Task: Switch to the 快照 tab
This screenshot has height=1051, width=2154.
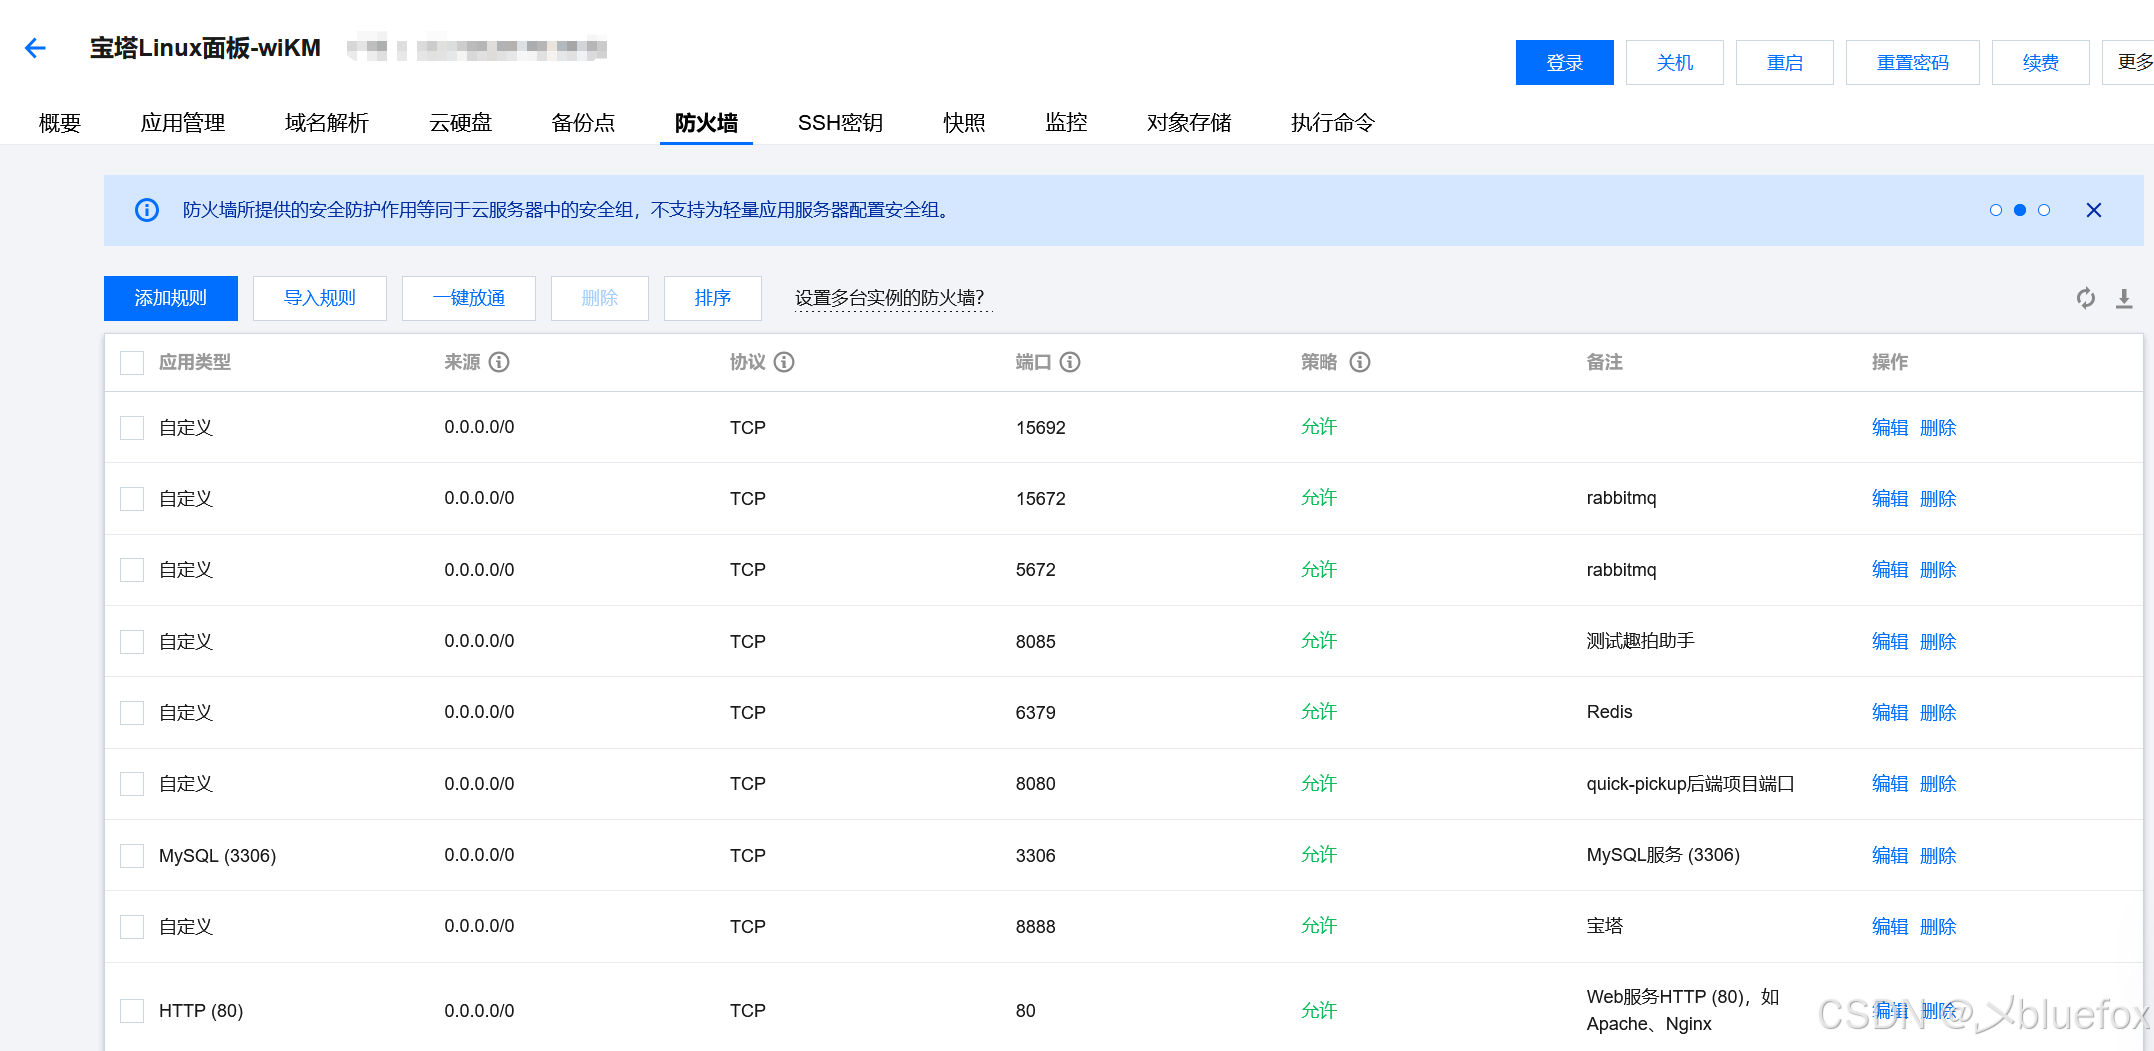Action: coord(964,123)
